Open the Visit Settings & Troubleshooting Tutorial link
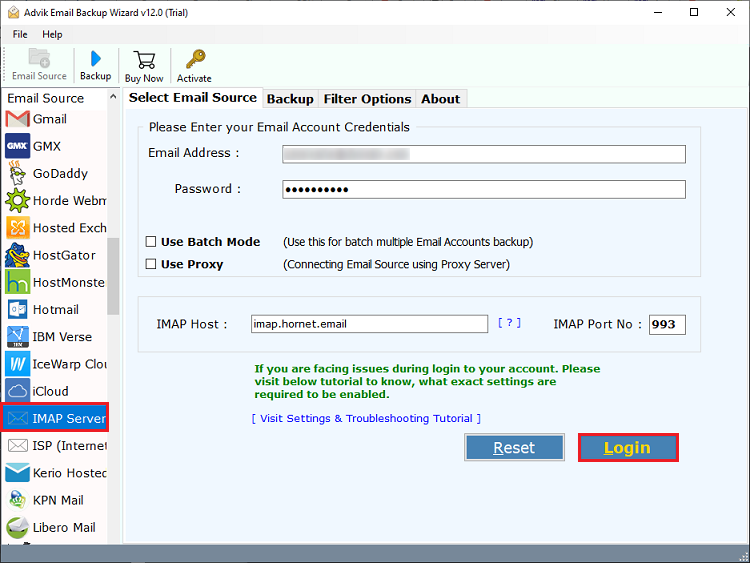750x563 pixels. pyautogui.click(x=366, y=419)
